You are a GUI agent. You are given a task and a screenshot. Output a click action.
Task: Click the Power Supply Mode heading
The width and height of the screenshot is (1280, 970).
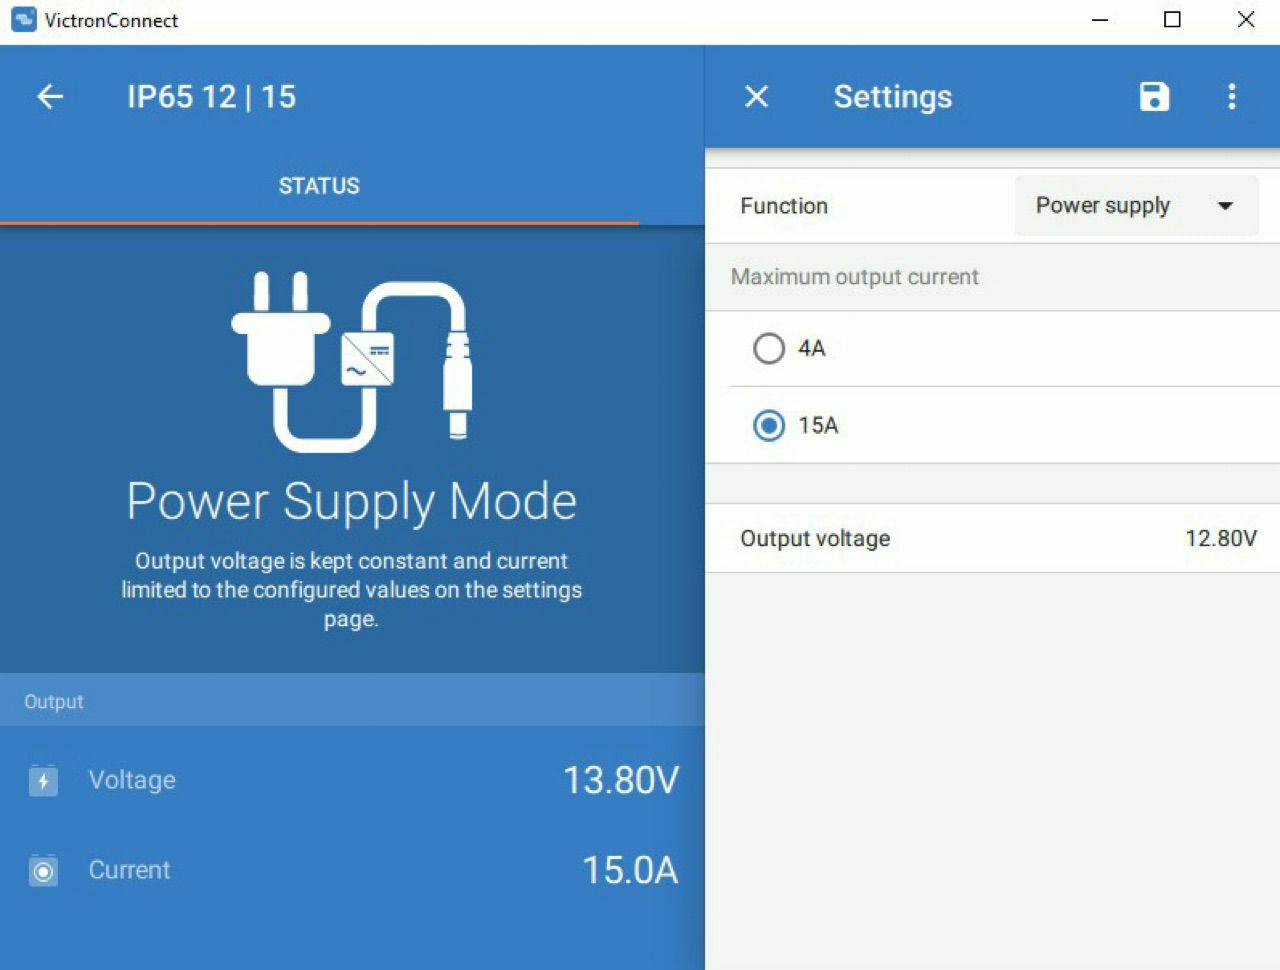click(x=352, y=501)
